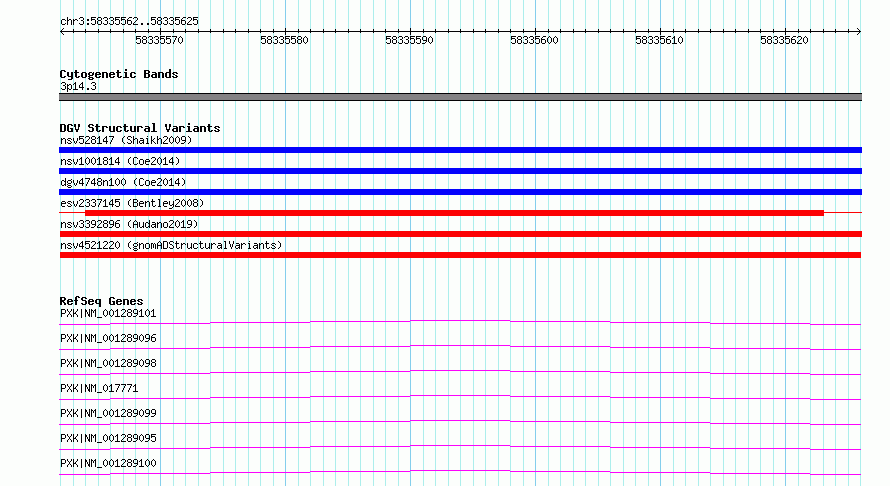Image resolution: width=890 pixels, height=486 pixels.
Task: Open the DGV Structural Variants track title
Action: pos(140,128)
